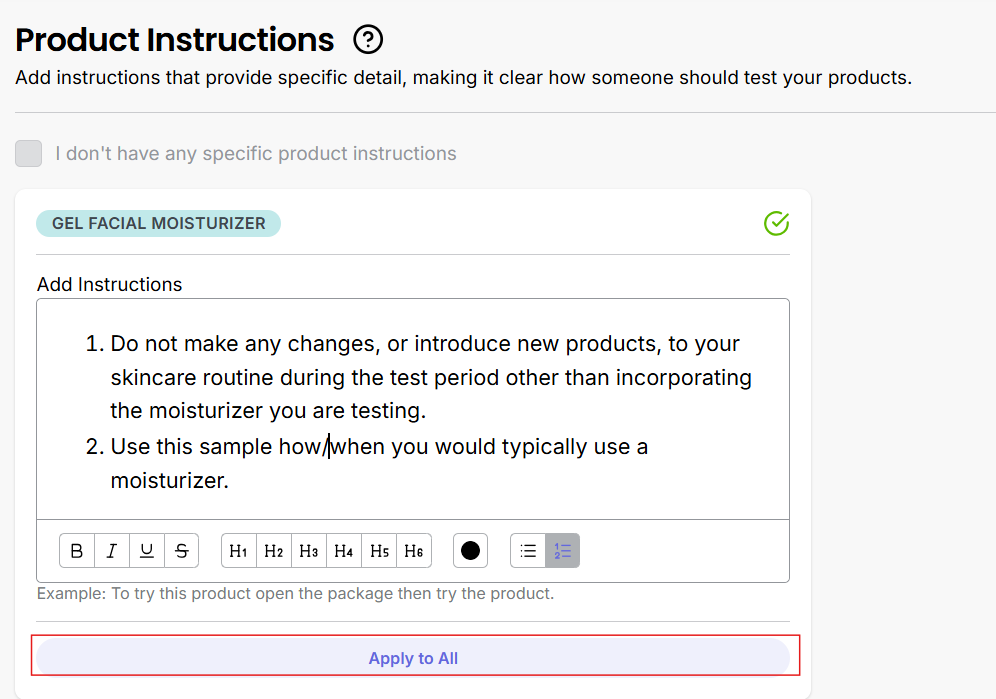Switch to bulleted list
Screen dimensions: 996x699
coord(528,551)
